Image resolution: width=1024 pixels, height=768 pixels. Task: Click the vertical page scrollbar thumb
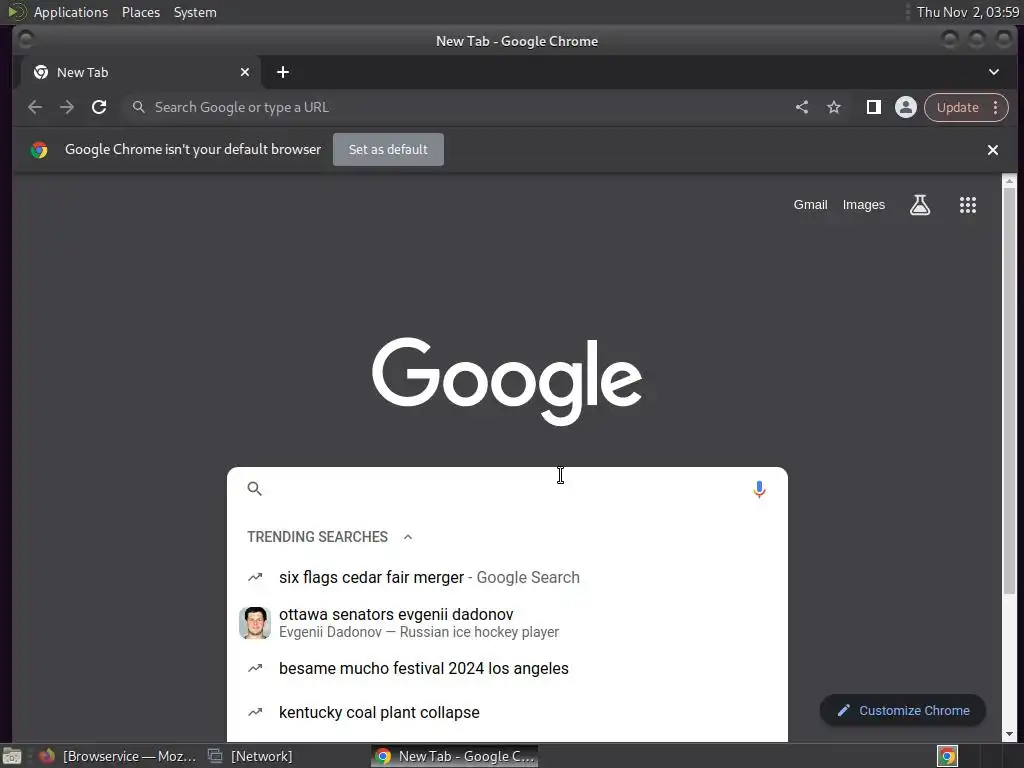(1009, 391)
